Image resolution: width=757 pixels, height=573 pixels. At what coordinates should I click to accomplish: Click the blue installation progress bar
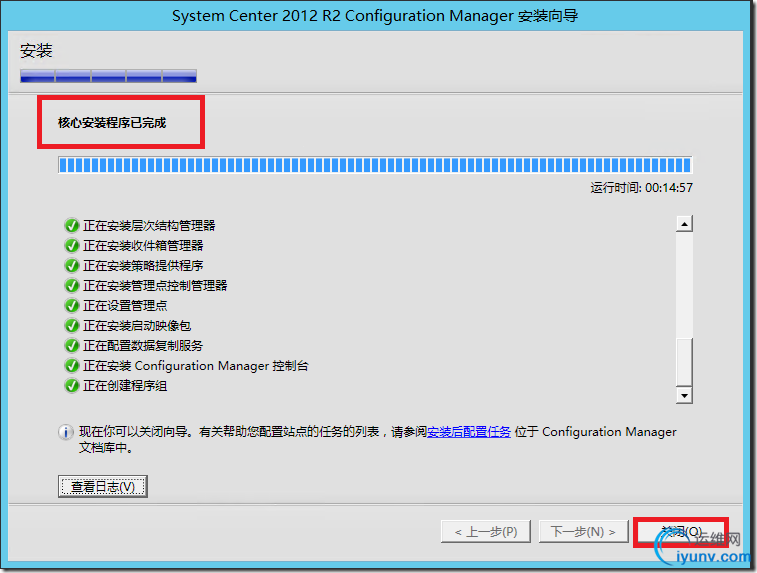375,165
